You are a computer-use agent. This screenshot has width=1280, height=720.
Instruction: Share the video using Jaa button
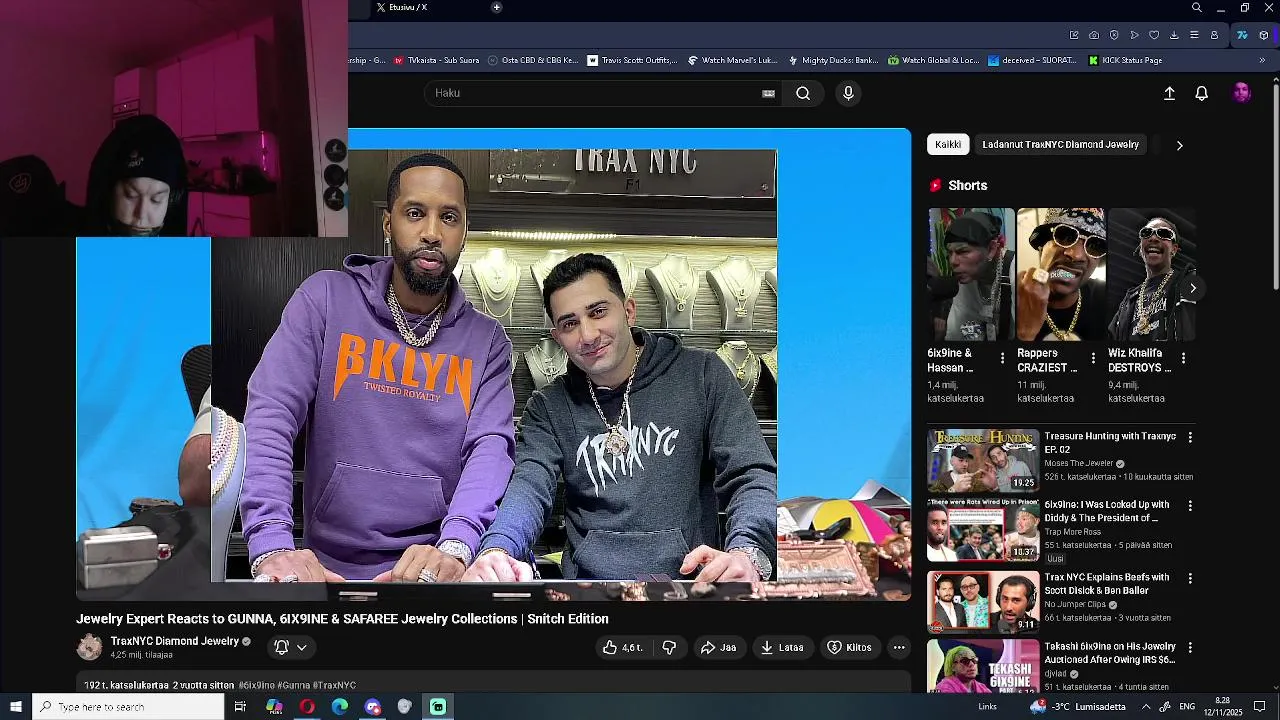coord(718,647)
